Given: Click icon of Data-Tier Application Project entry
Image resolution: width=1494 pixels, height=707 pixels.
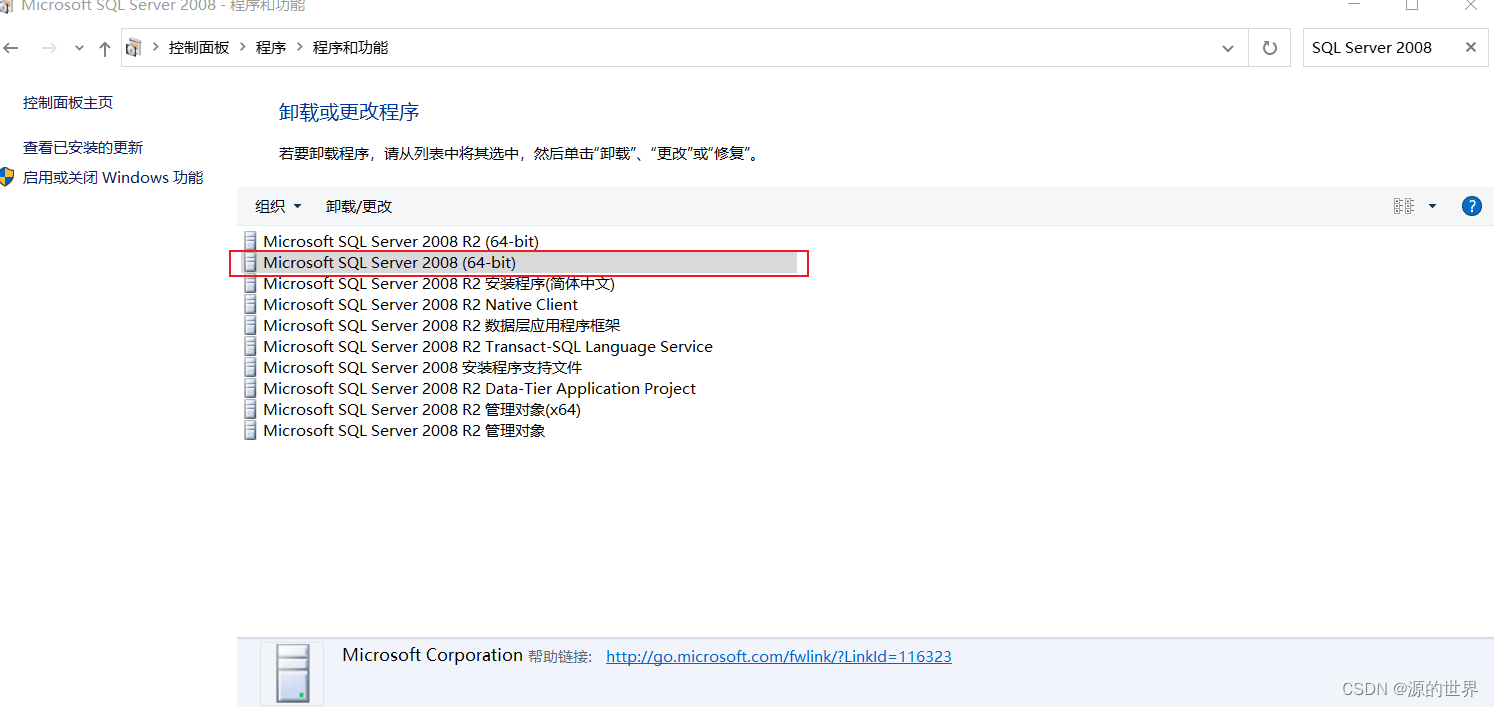Looking at the screenshot, I should coord(250,389).
